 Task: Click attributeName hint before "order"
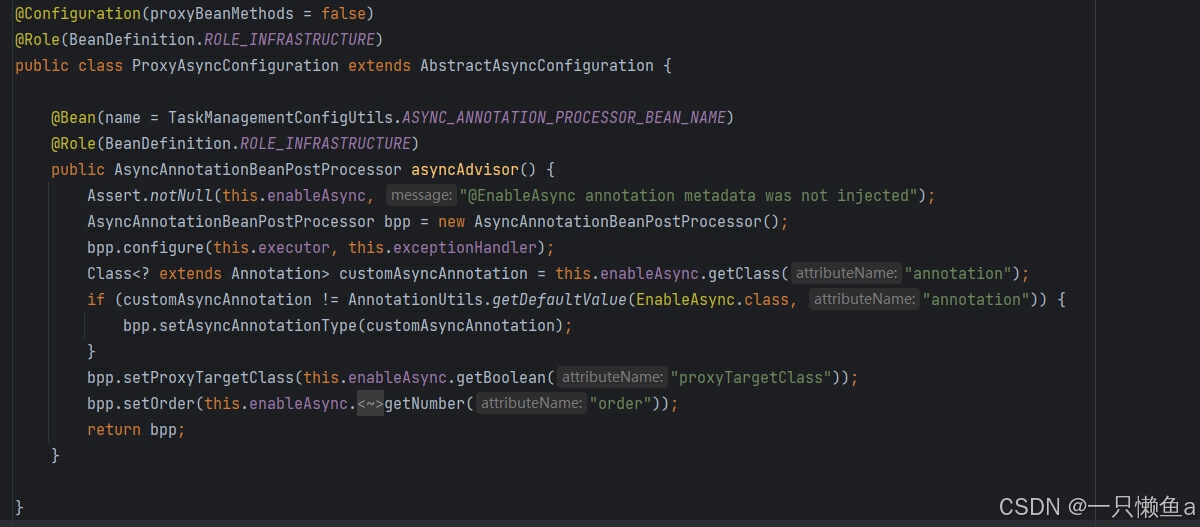(530, 404)
